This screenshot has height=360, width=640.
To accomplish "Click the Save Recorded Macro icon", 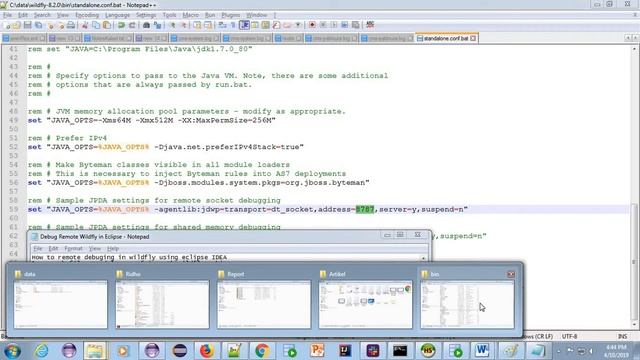I will click(356, 25).
